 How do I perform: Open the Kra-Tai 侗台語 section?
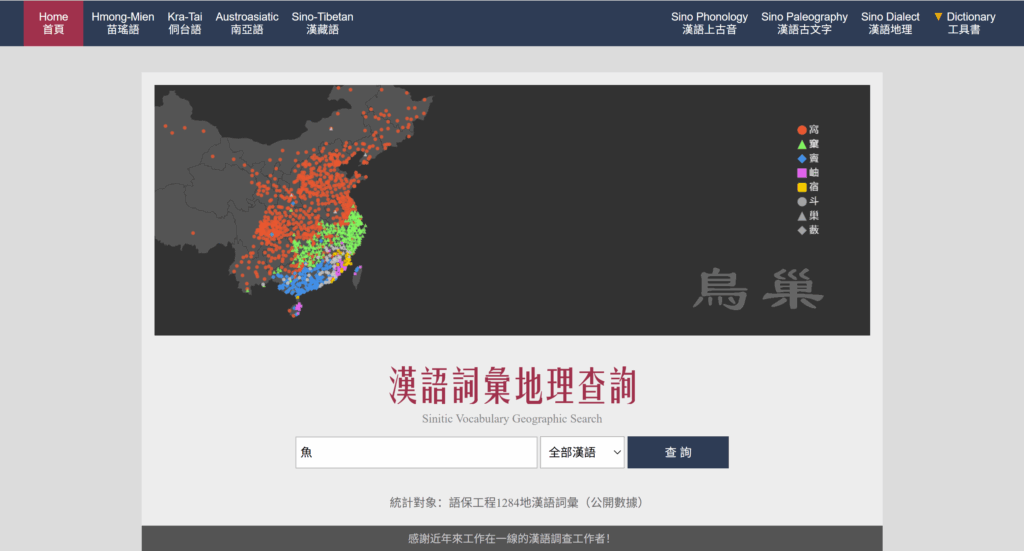(x=185, y=23)
